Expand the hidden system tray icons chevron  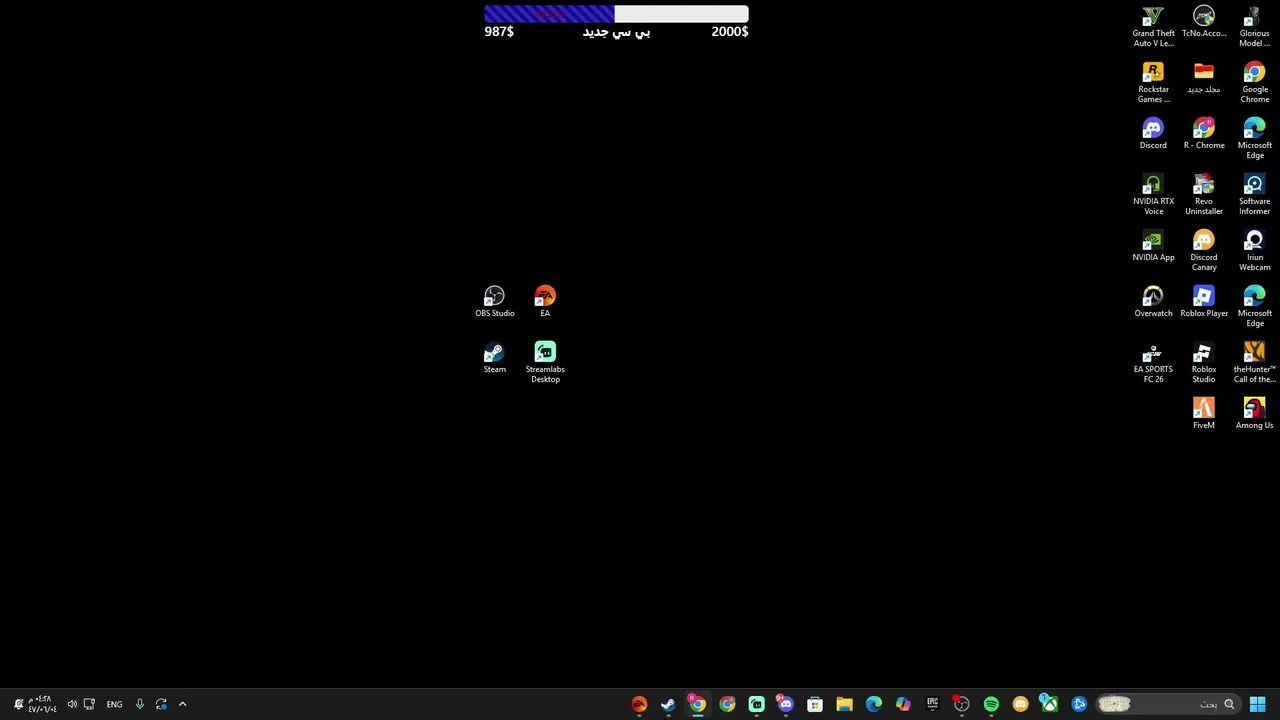point(182,704)
